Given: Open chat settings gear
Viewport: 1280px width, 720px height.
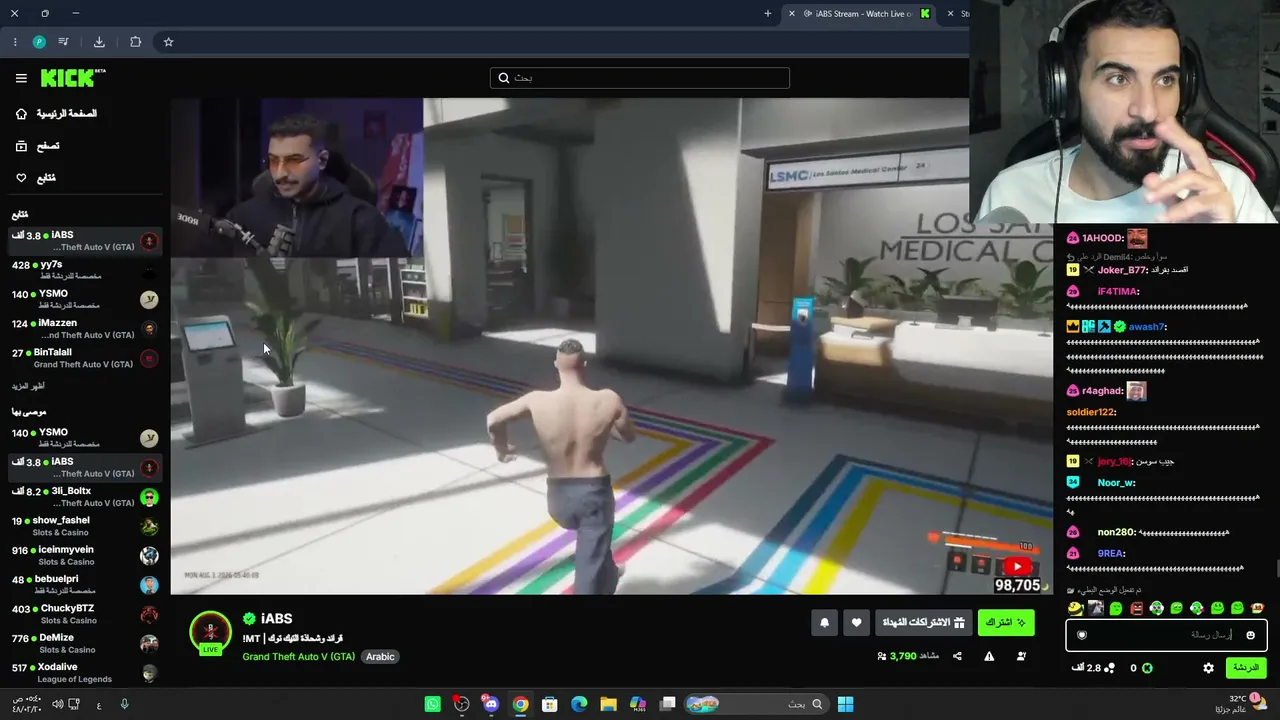Looking at the screenshot, I should pos(1208,668).
